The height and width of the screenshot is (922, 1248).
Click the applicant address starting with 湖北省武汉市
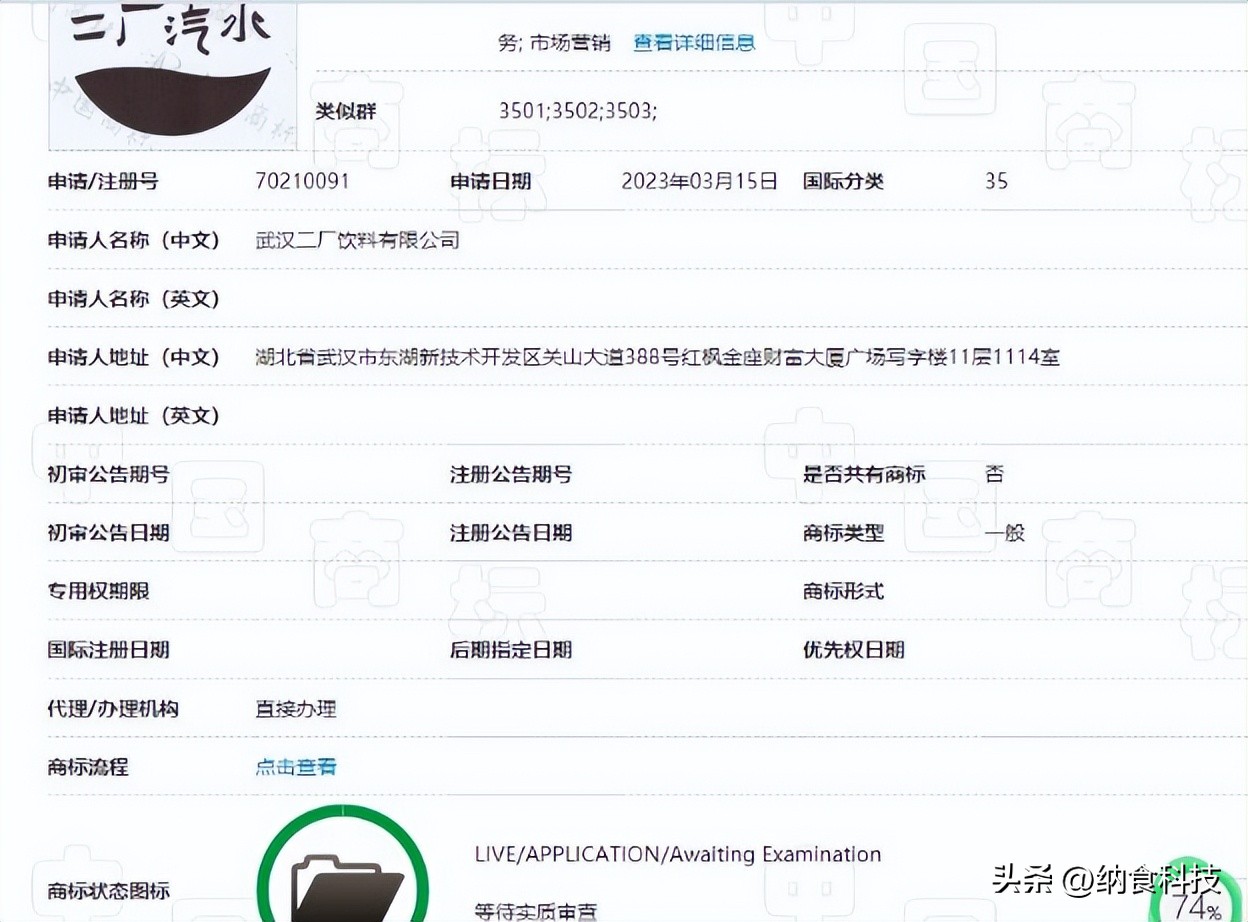tap(657, 357)
